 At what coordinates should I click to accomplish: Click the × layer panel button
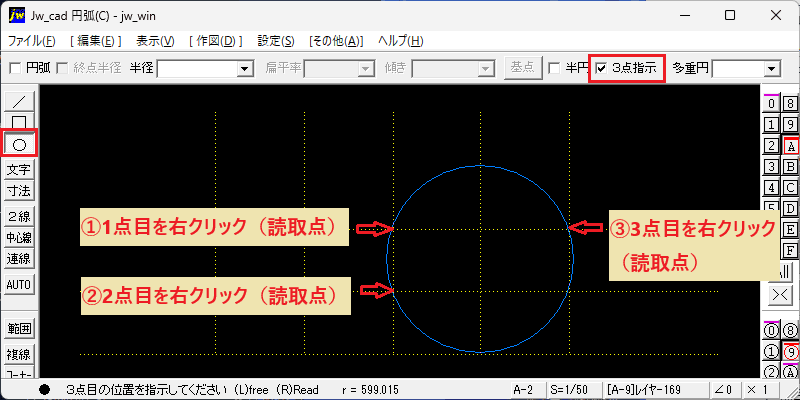pyautogui.click(x=780, y=296)
